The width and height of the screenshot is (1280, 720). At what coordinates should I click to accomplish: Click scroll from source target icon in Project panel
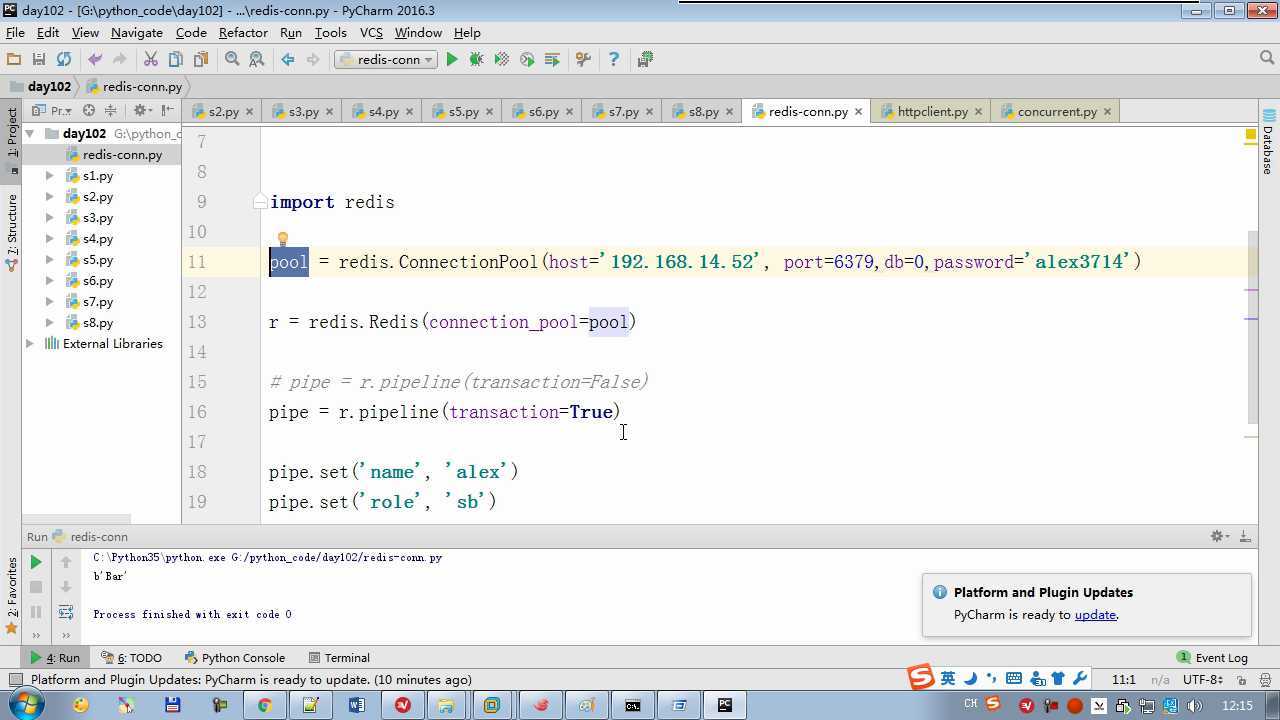(89, 111)
